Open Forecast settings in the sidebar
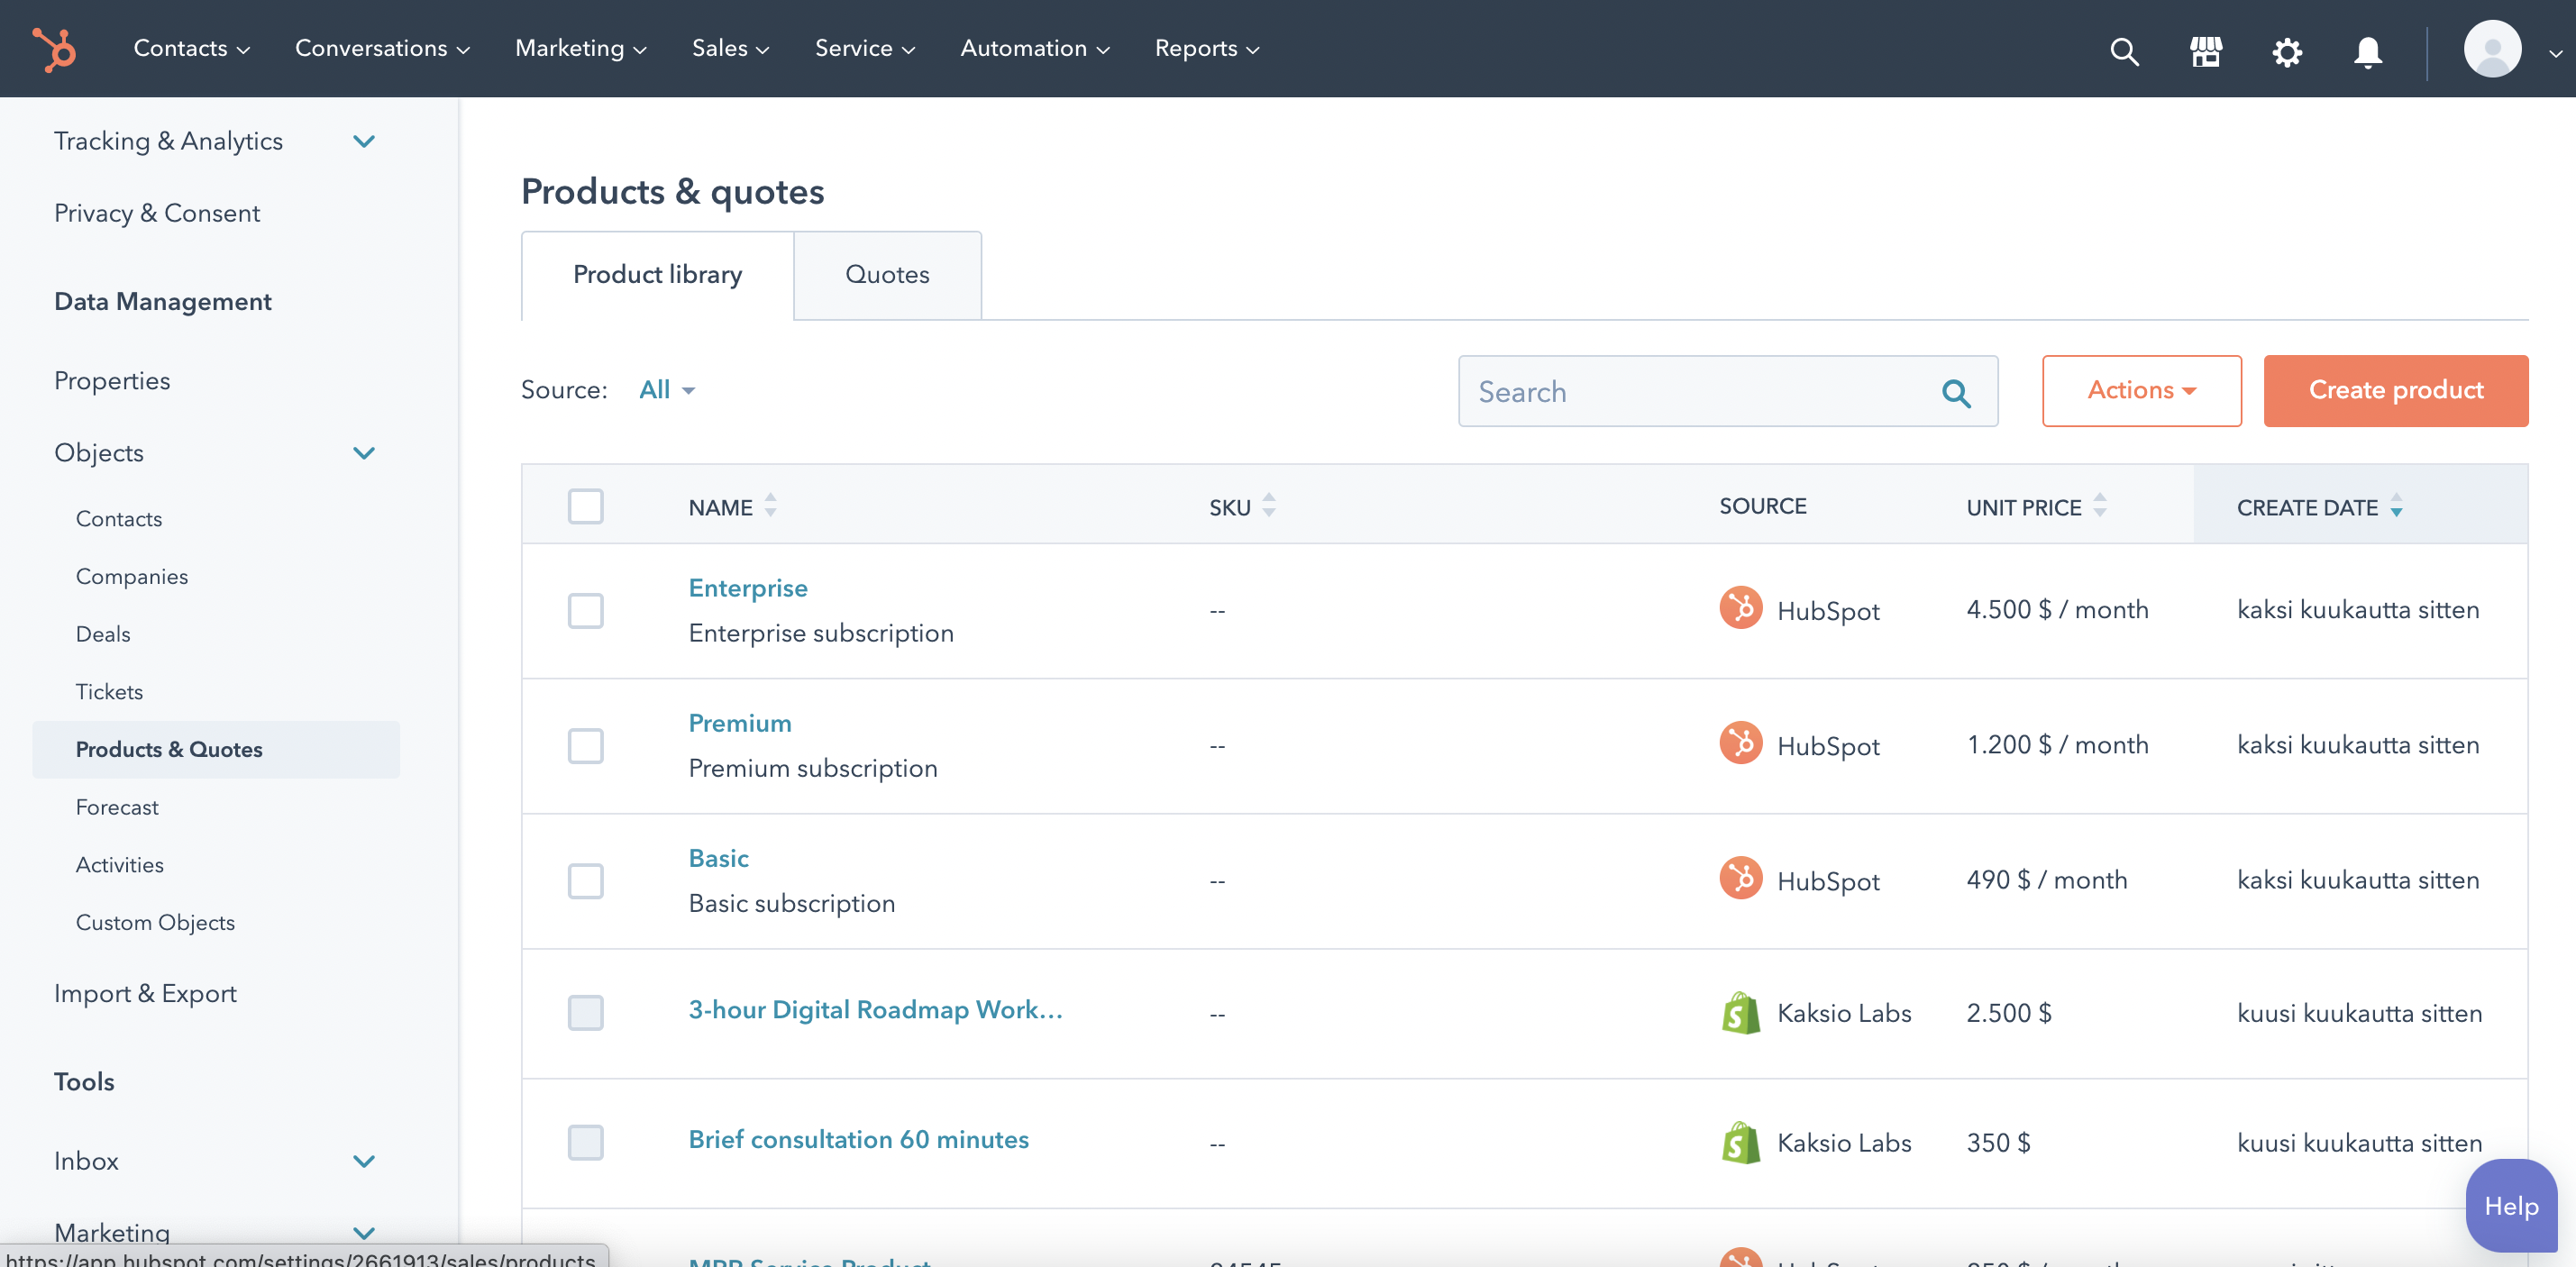The image size is (2576, 1267). (x=117, y=807)
